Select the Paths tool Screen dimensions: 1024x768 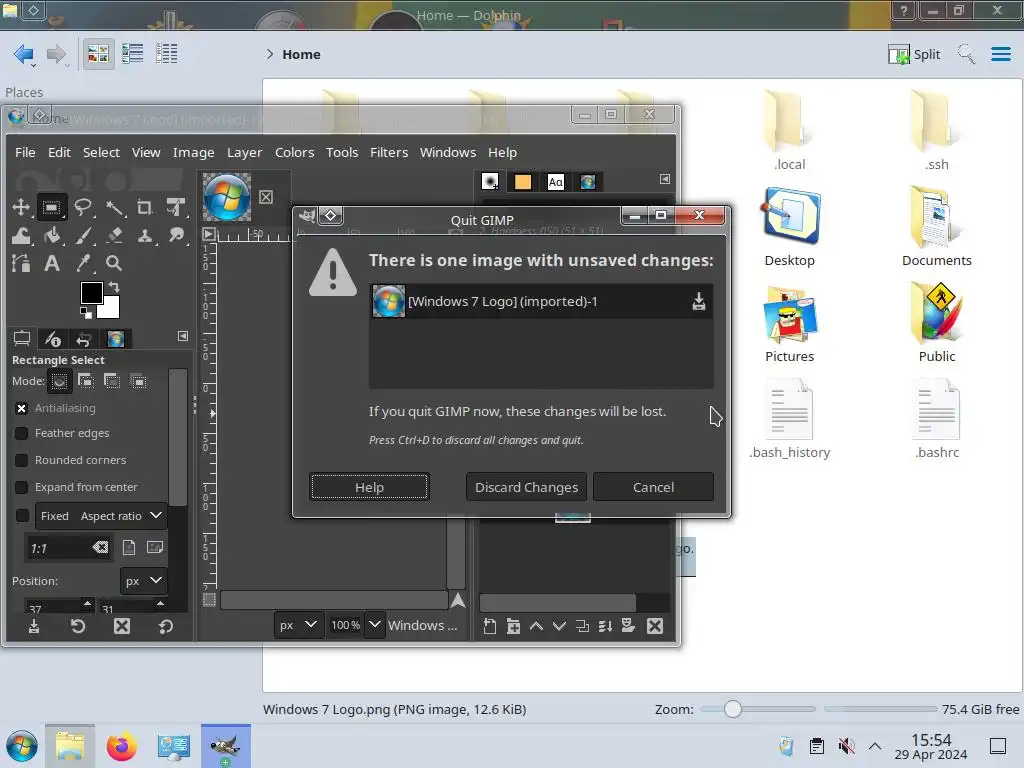(21, 263)
